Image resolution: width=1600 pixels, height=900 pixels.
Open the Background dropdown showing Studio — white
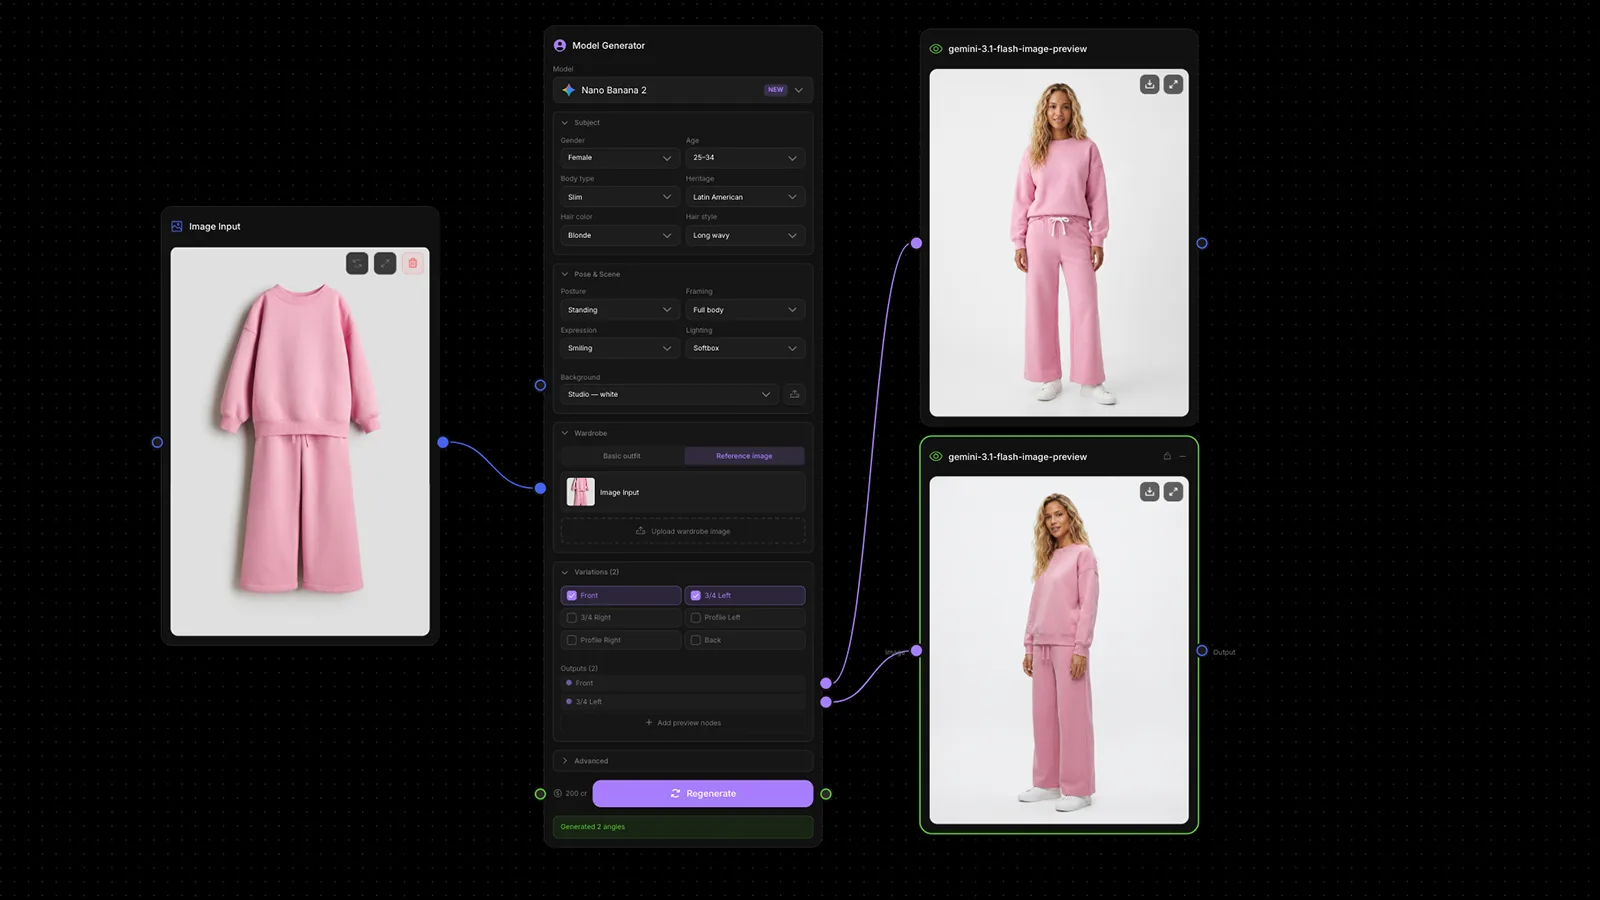pos(669,394)
